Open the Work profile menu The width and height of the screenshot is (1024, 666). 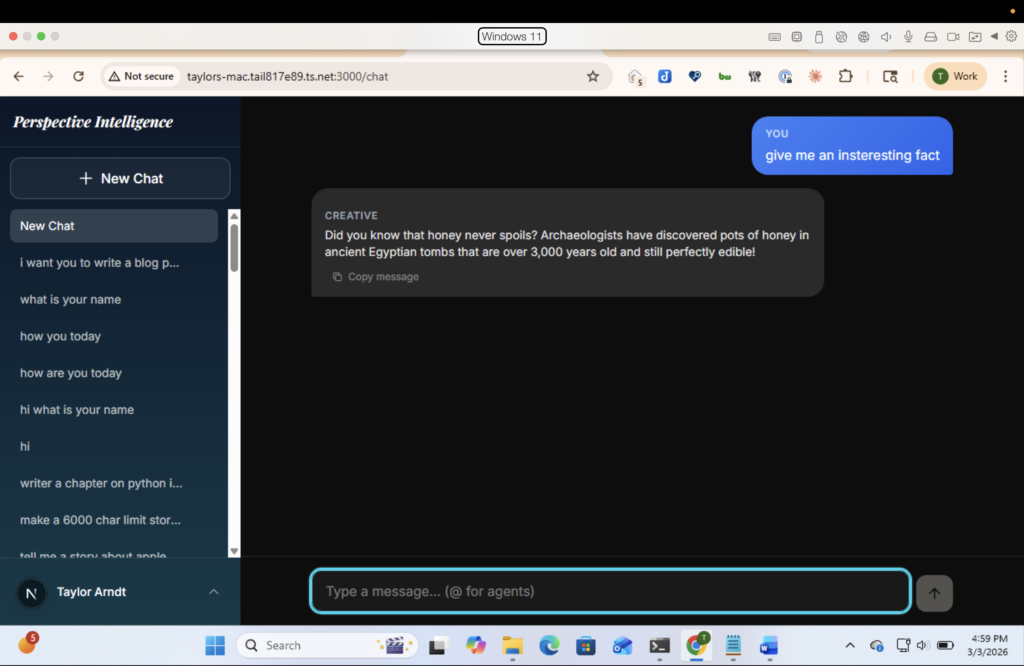tap(955, 76)
